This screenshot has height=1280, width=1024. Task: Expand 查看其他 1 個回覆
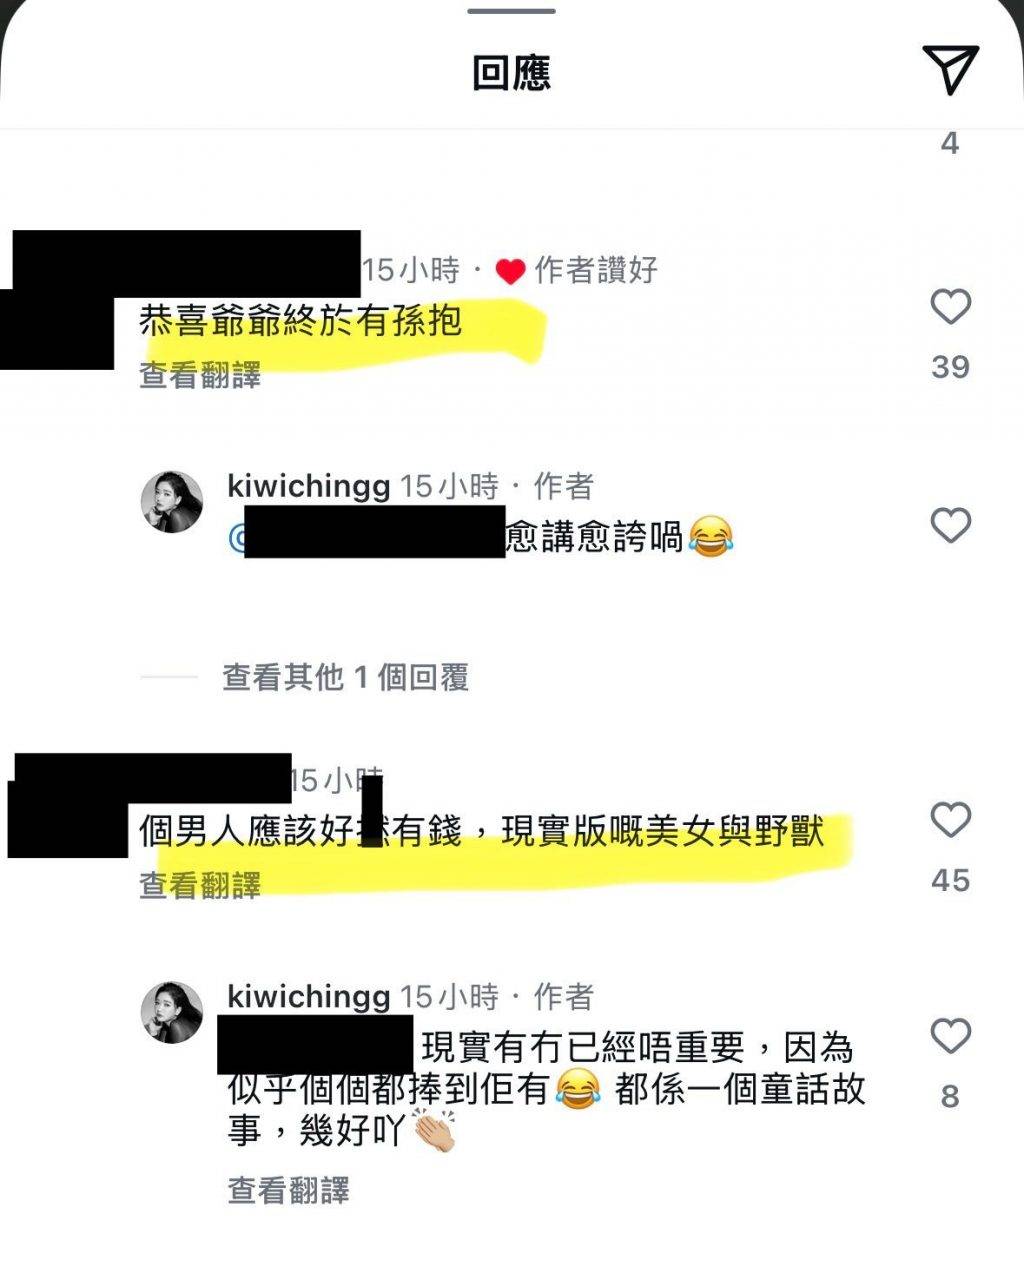pyautogui.click(x=345, y=677)
